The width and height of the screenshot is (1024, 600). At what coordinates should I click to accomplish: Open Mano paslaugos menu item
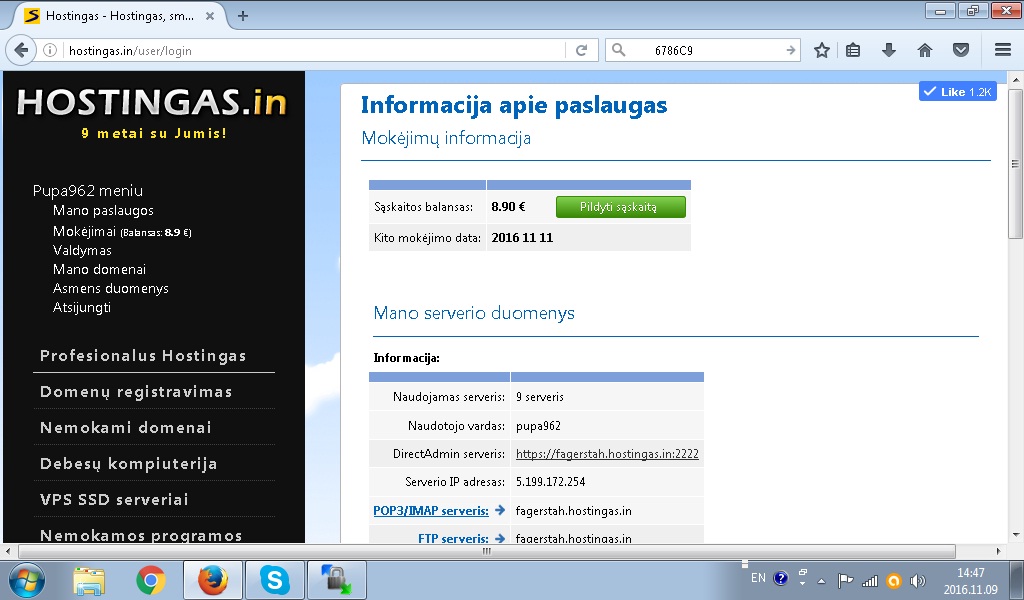(103, 210)
